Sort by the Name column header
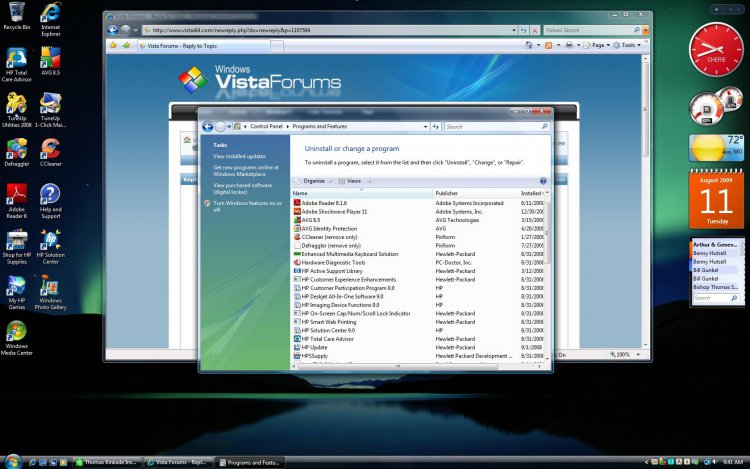The height and width of the screenshot is (469, 750). 362,193
